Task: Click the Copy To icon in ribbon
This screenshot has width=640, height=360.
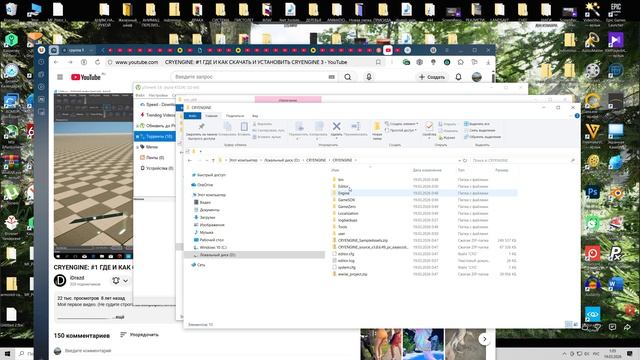Action: 319,127
